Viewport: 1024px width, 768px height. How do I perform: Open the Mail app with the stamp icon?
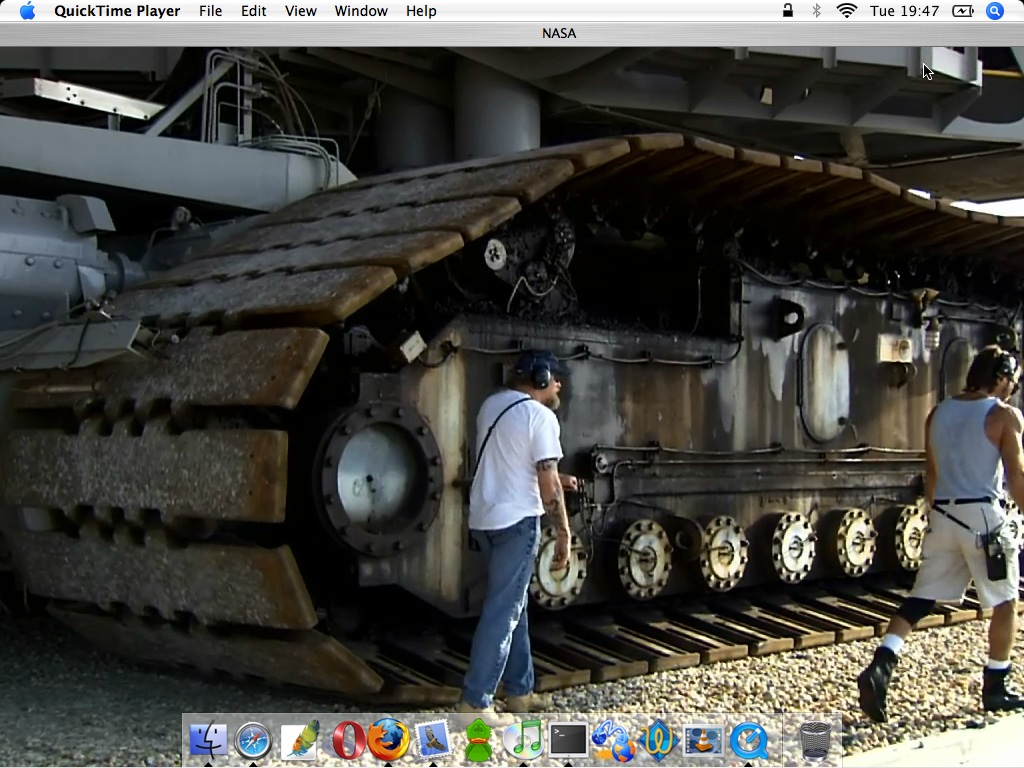tap(433, 741)
